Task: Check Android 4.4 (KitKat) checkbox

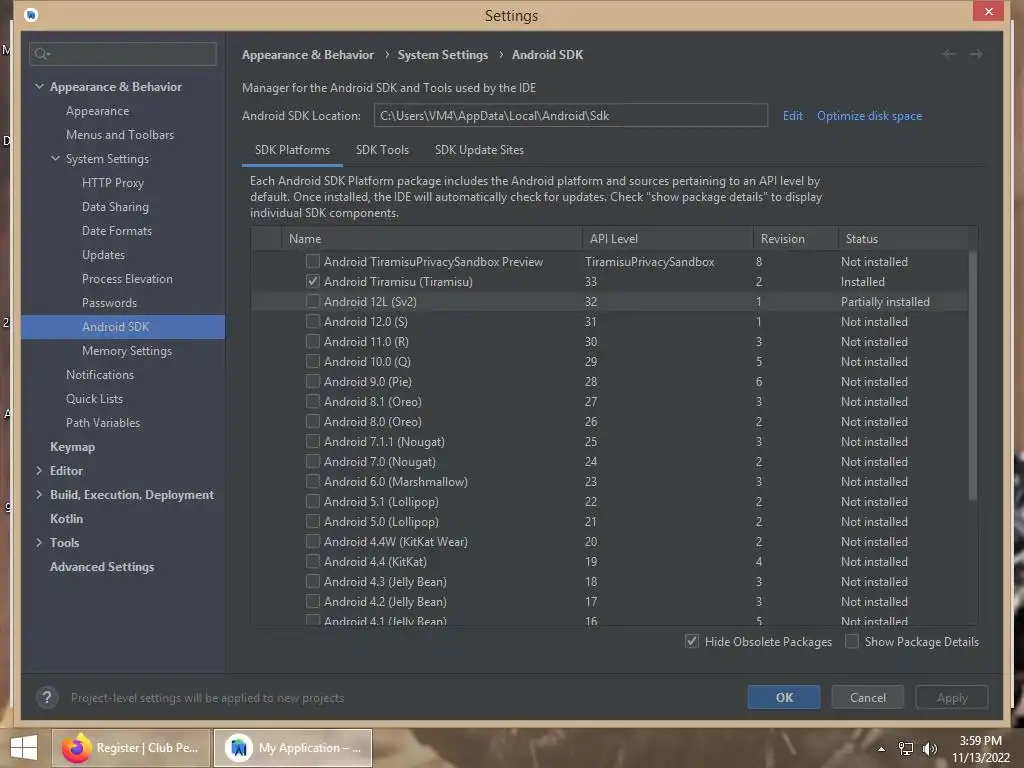Action: [x=313, y=561]
